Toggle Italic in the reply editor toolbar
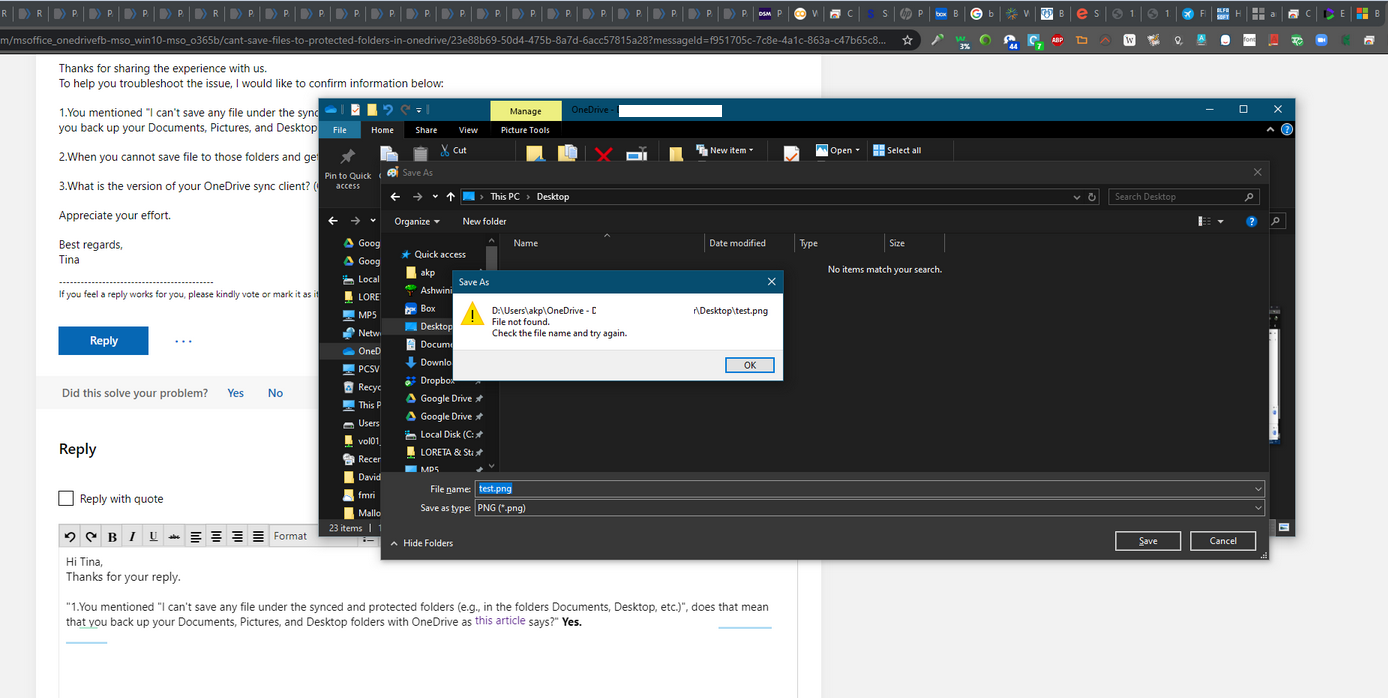The width and height of the screenshot is (1388, 698). [x=132, y=536]
